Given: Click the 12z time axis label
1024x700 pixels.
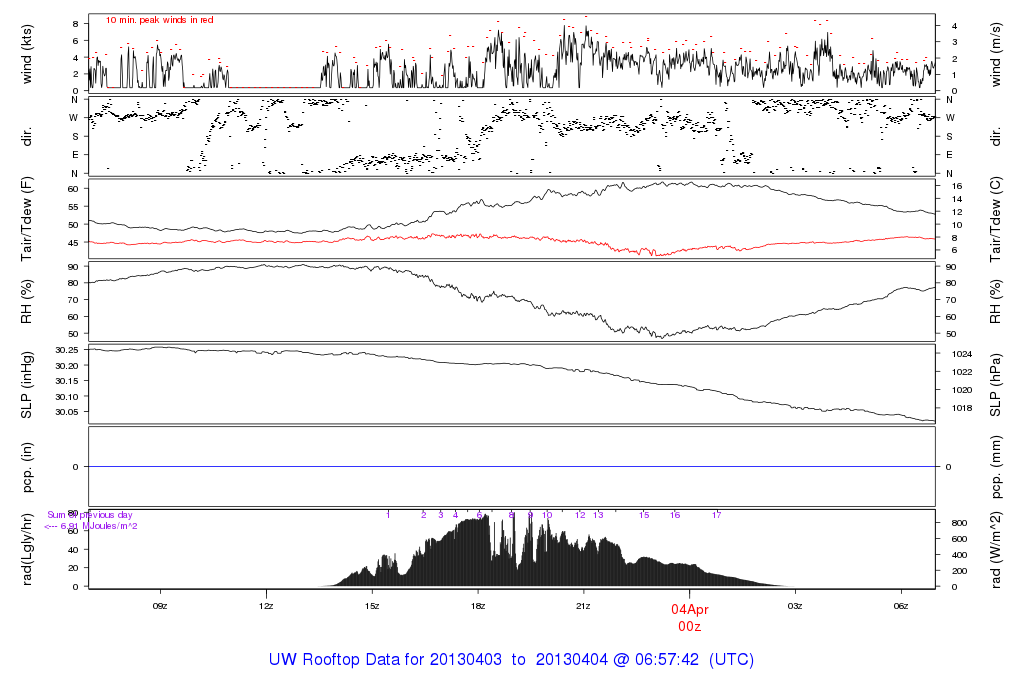Looking at the screenshot, I should [266, 606].
